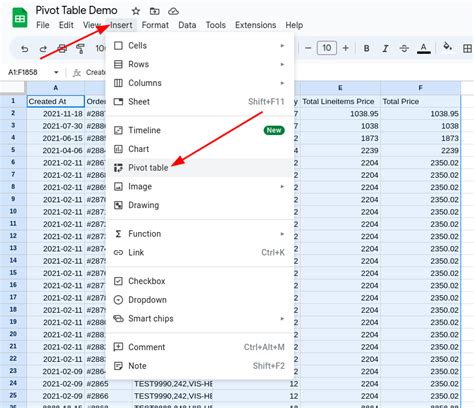Image resolution: width=474 pixels, height=408 pixels.
Task: Click the name box showing A1:F1858
Action: 23,72
